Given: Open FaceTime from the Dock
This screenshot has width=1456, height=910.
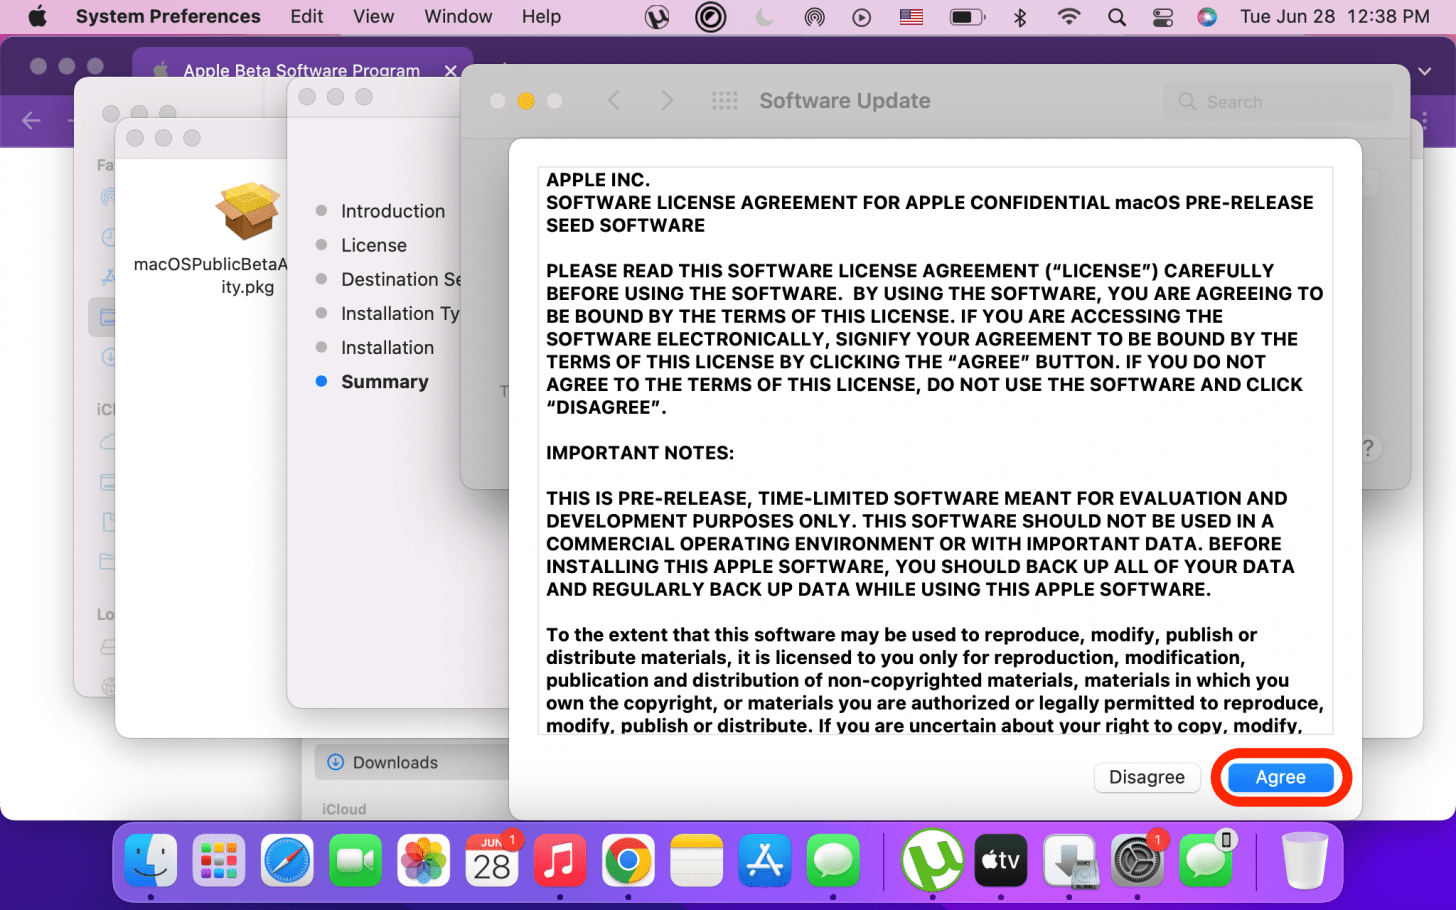Looking at the screenshot, I should (355, 861).
